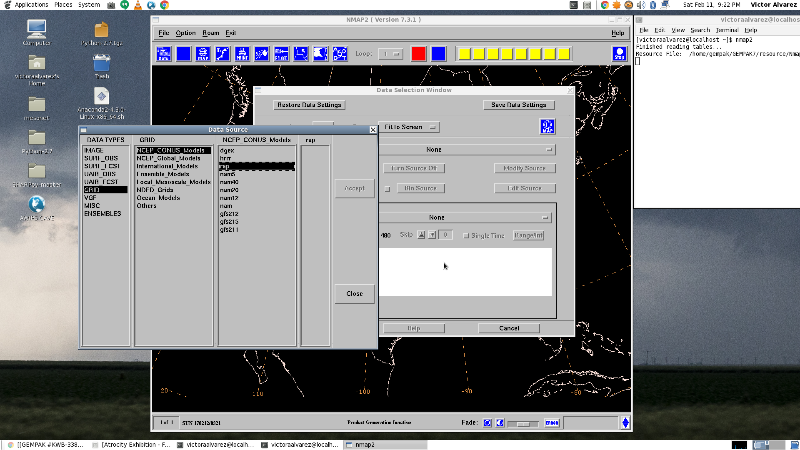800x450 pixels.
Task: Toggle the checkbox beside Bin Source
Action: click(x=387, y=188)
